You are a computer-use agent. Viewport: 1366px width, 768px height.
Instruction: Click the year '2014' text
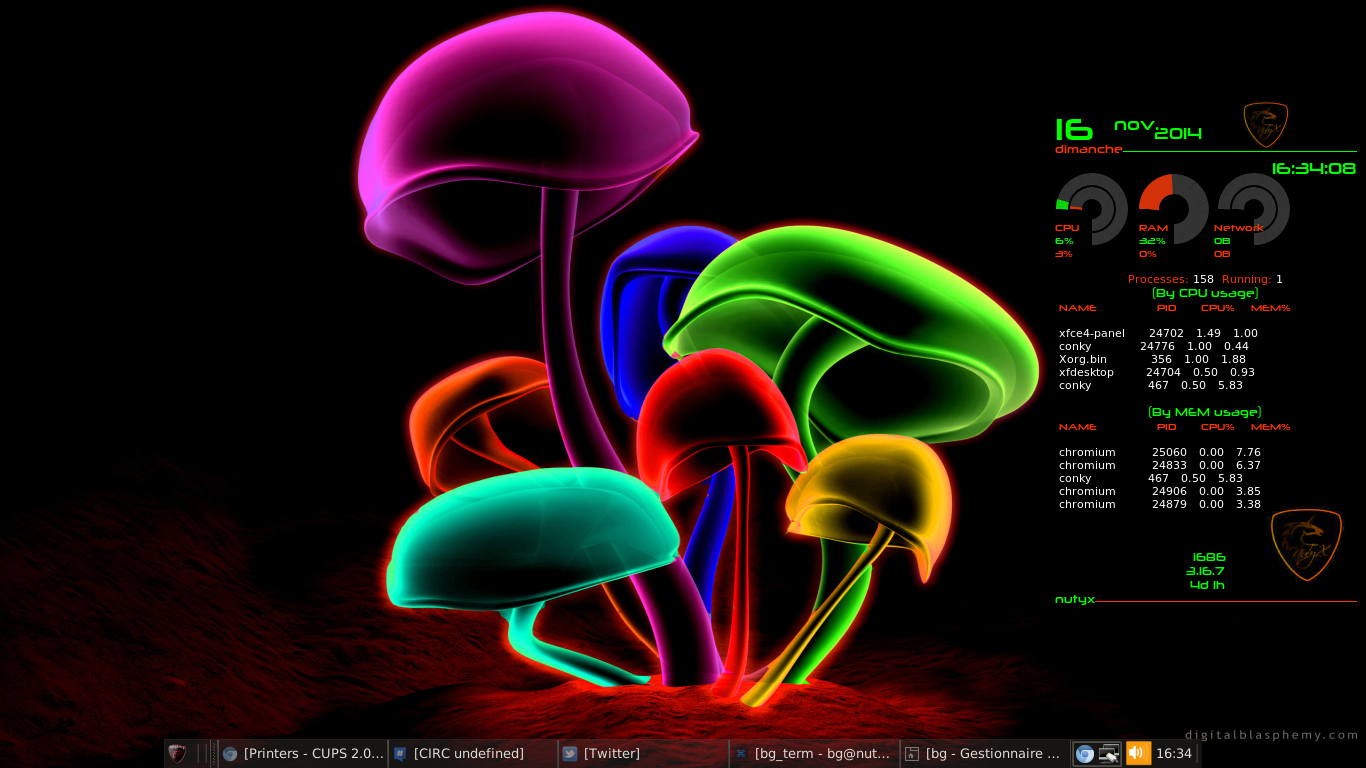[x=1178, y=133]
